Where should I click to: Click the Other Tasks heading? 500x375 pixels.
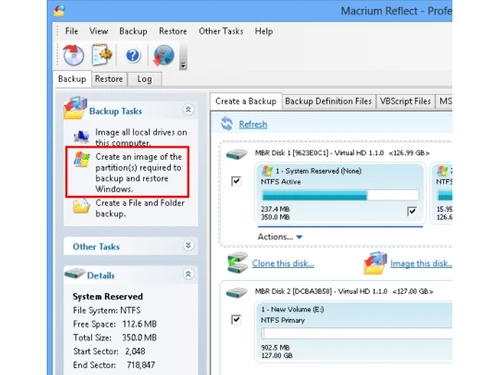[96, 247]
